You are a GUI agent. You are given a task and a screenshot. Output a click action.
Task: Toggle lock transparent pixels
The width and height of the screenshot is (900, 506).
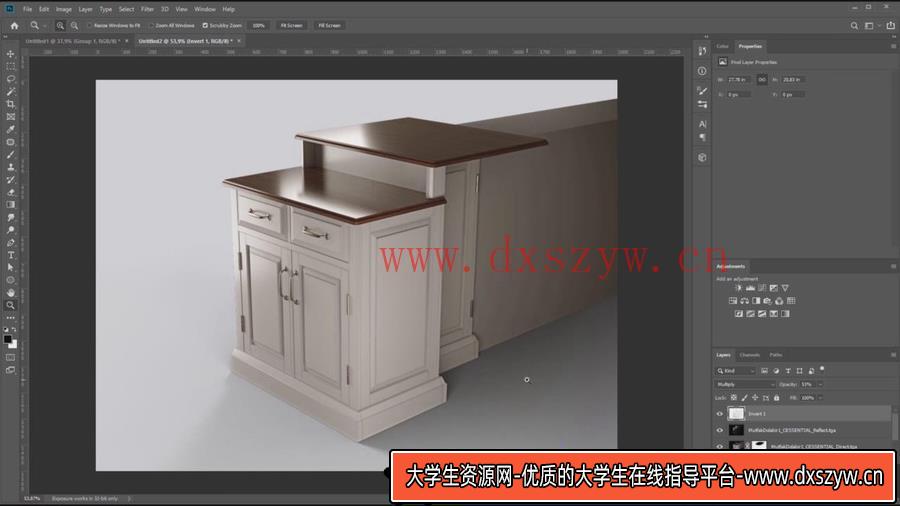(734, 398)
